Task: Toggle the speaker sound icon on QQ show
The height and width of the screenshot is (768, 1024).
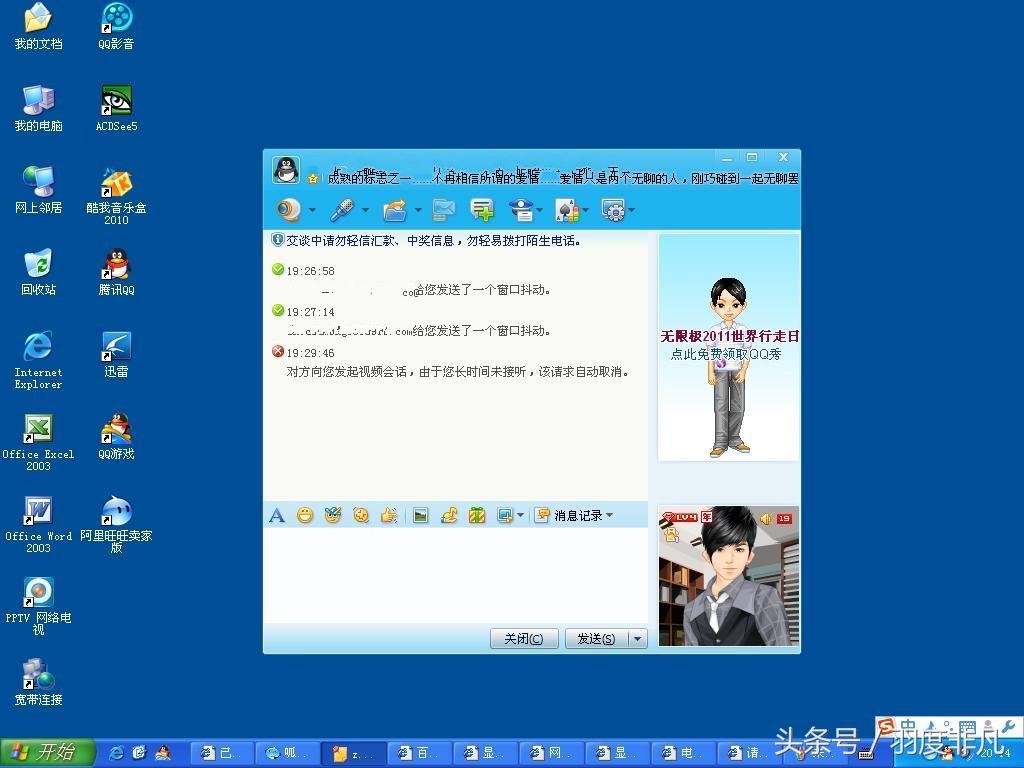Action: (766, 518)
